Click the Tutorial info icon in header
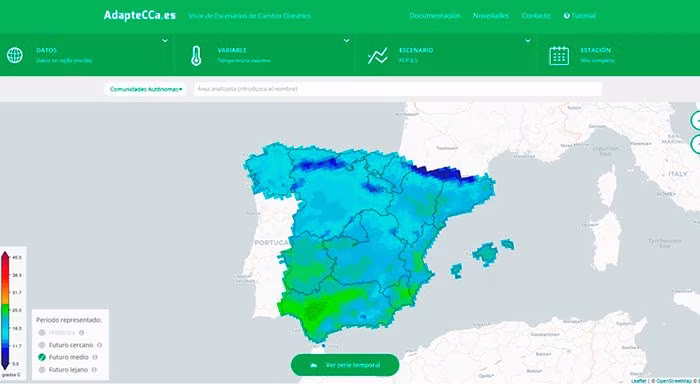This screenshot has height=384, width=700. click(x=567, y=16)
